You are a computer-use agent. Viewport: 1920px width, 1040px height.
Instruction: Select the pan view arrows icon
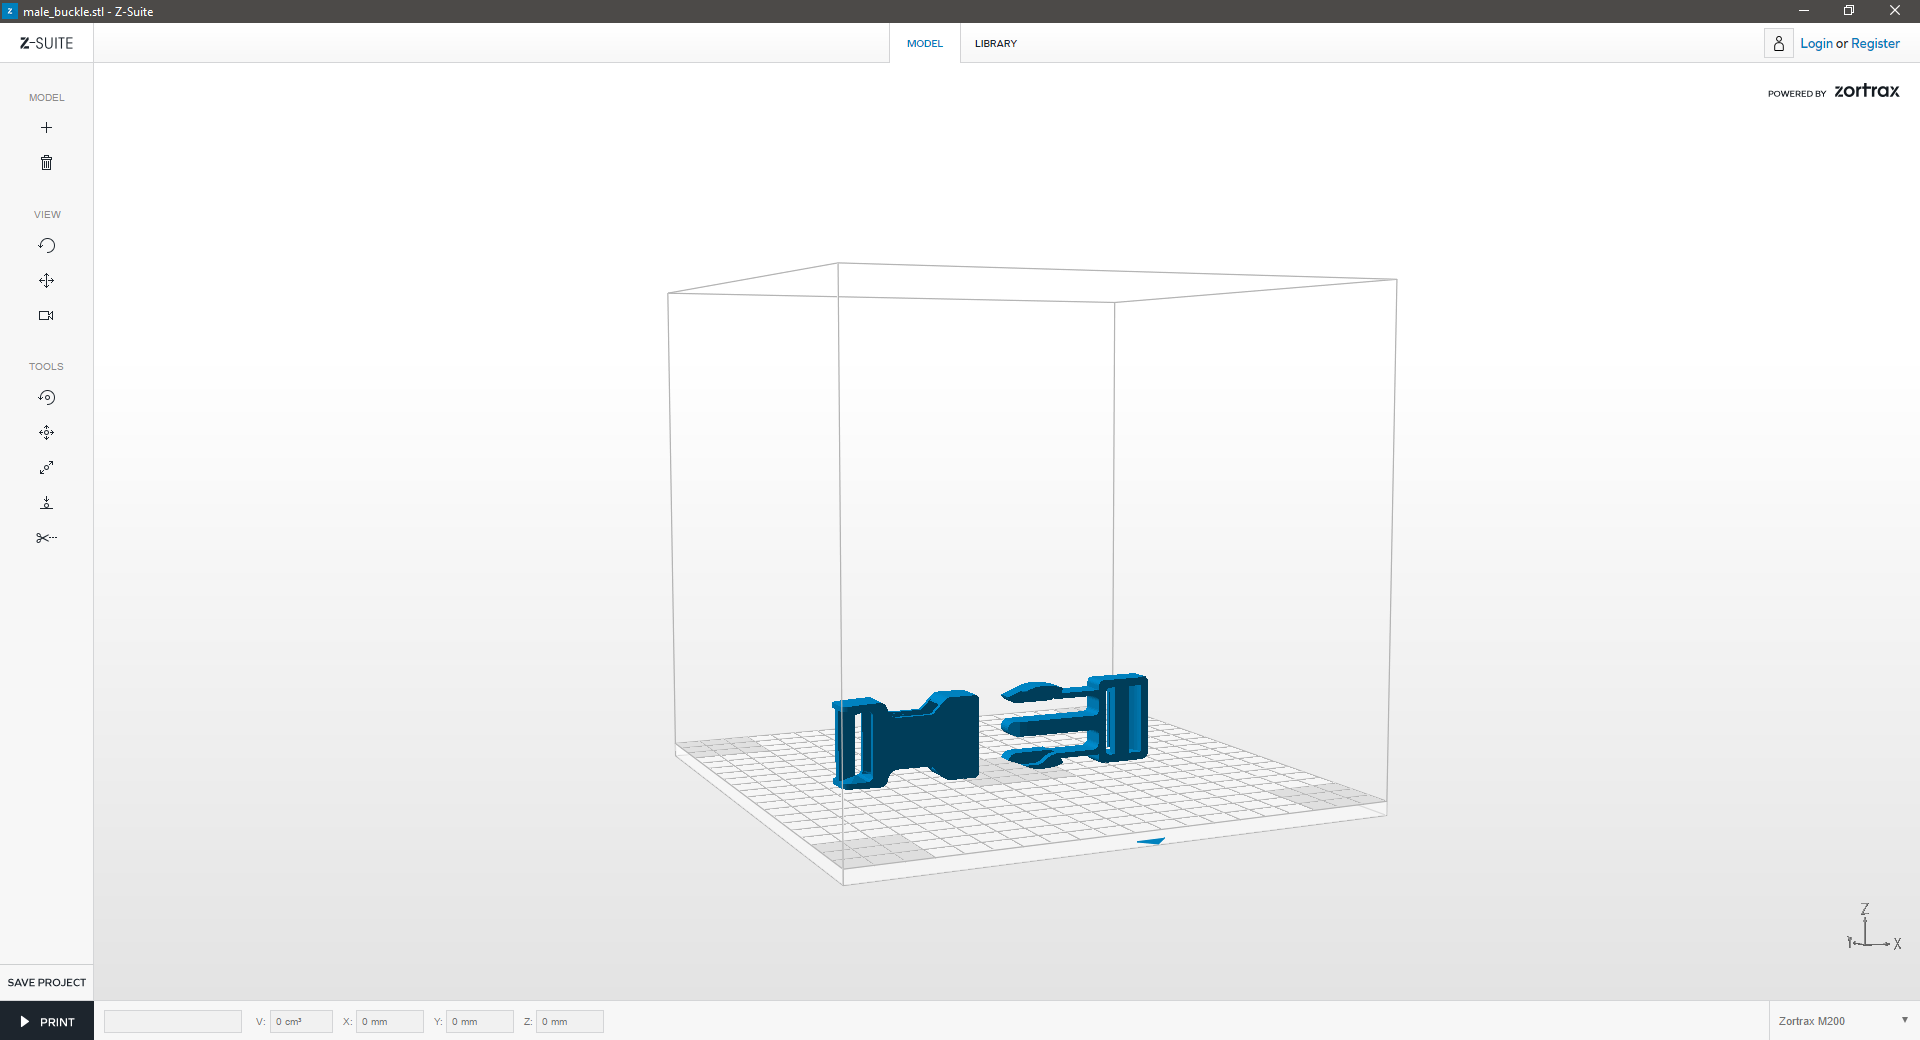46,281
